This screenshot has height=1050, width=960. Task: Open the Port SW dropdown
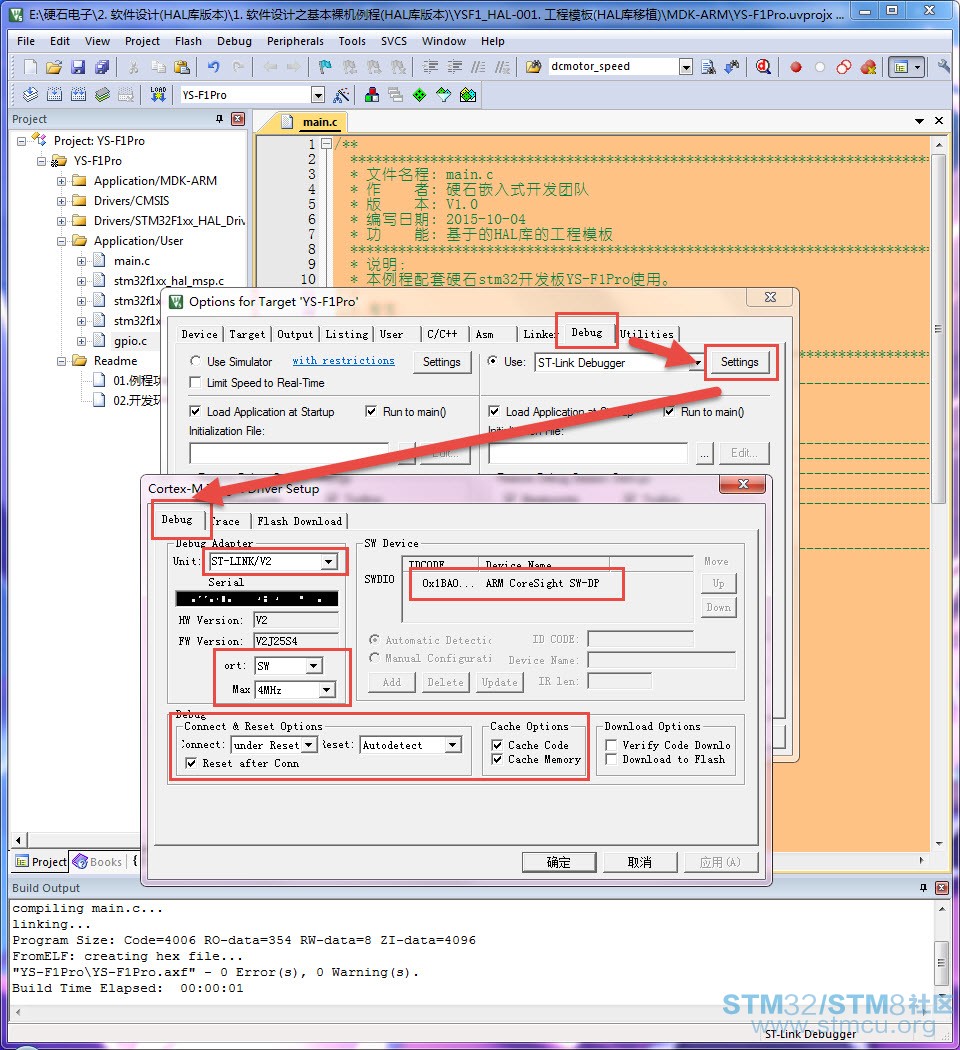[x=313, y=666]
